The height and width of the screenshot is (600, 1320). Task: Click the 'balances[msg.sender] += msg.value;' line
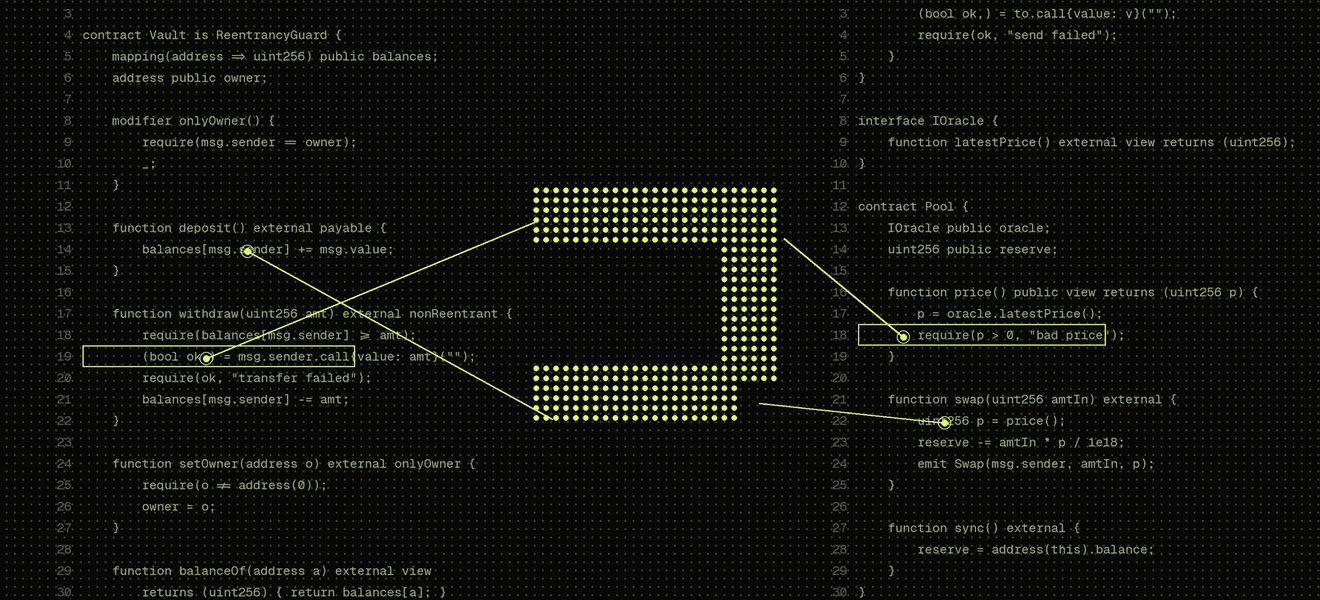[268, 250]
